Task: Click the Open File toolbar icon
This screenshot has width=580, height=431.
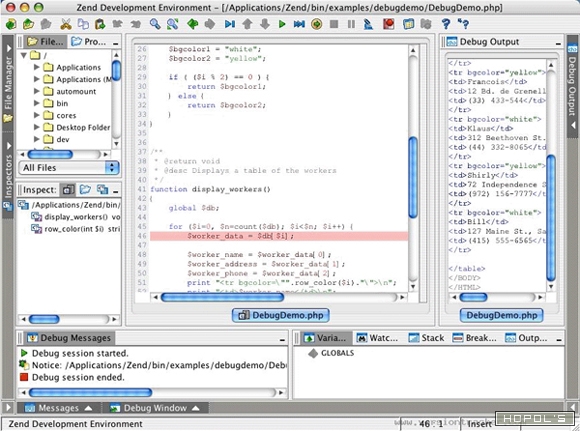Action: pos(28,24)
